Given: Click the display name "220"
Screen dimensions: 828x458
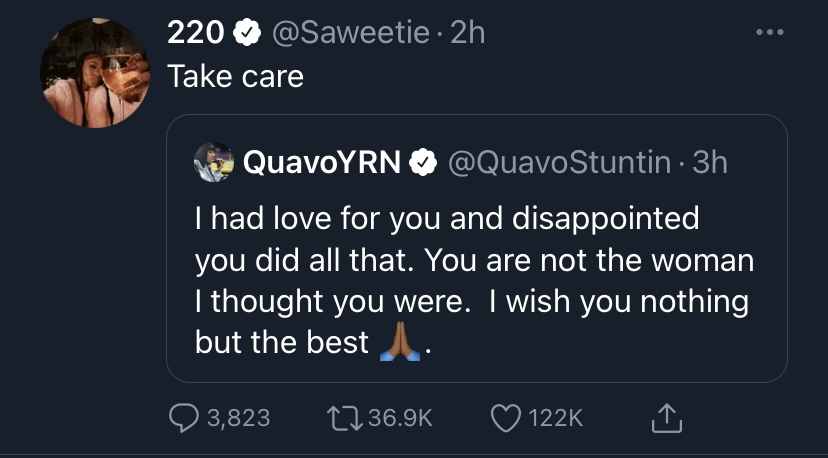Looking at the screenshot, I should point(196,32).
